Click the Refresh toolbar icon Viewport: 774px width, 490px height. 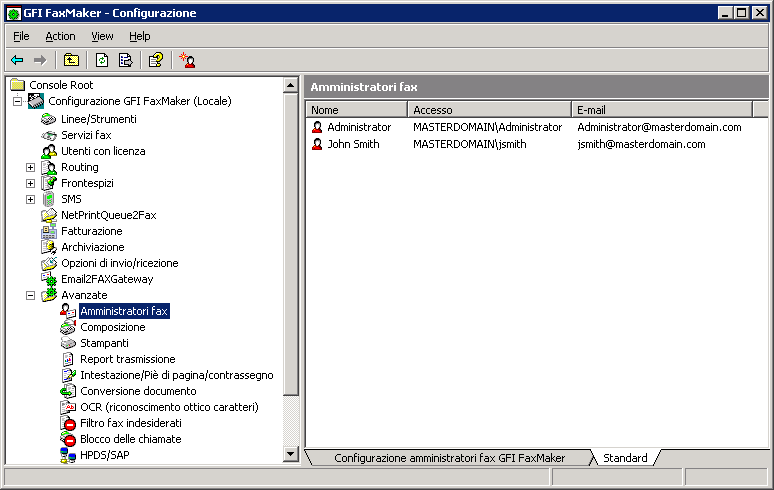tap(102, 60)
